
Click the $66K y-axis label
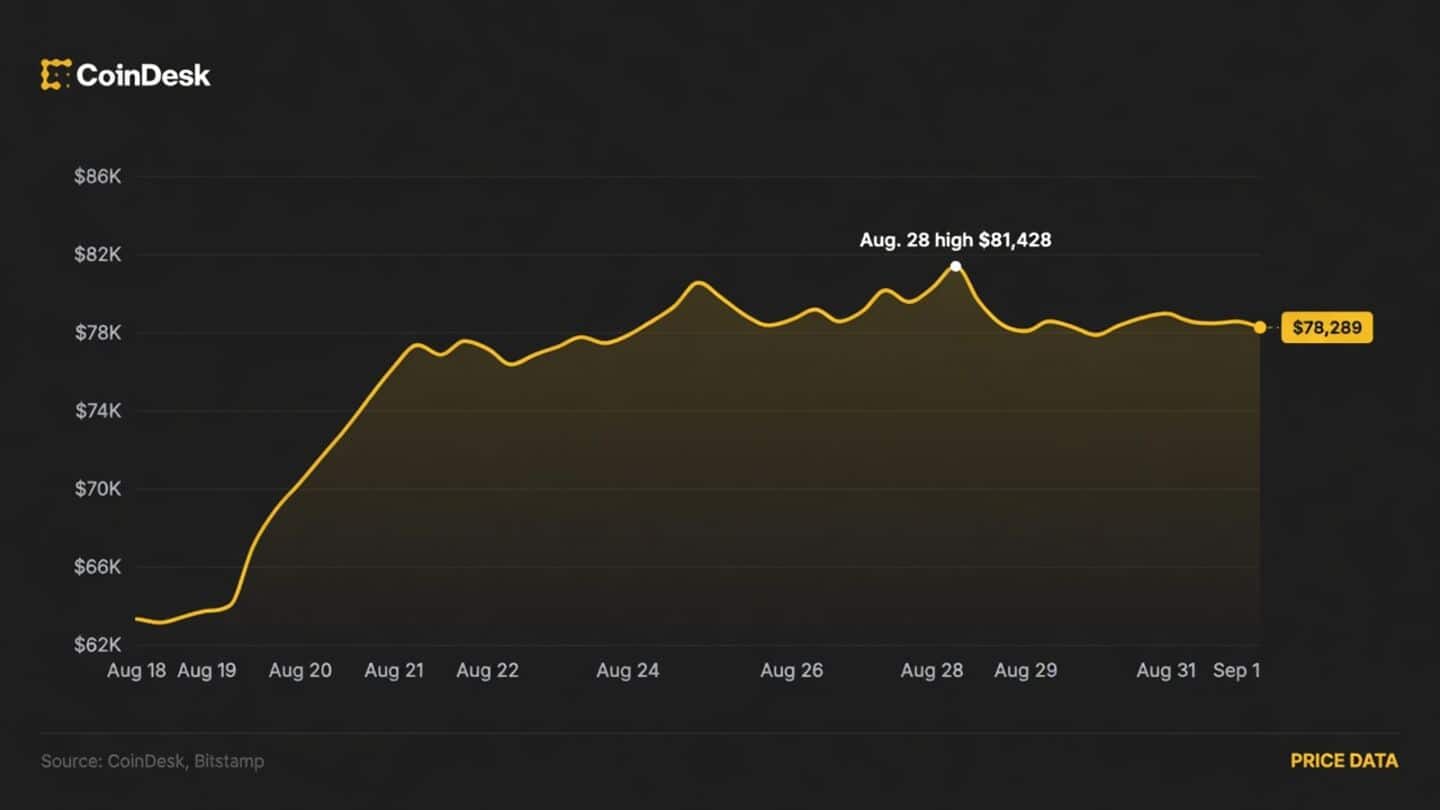click(x=97, y=567)
